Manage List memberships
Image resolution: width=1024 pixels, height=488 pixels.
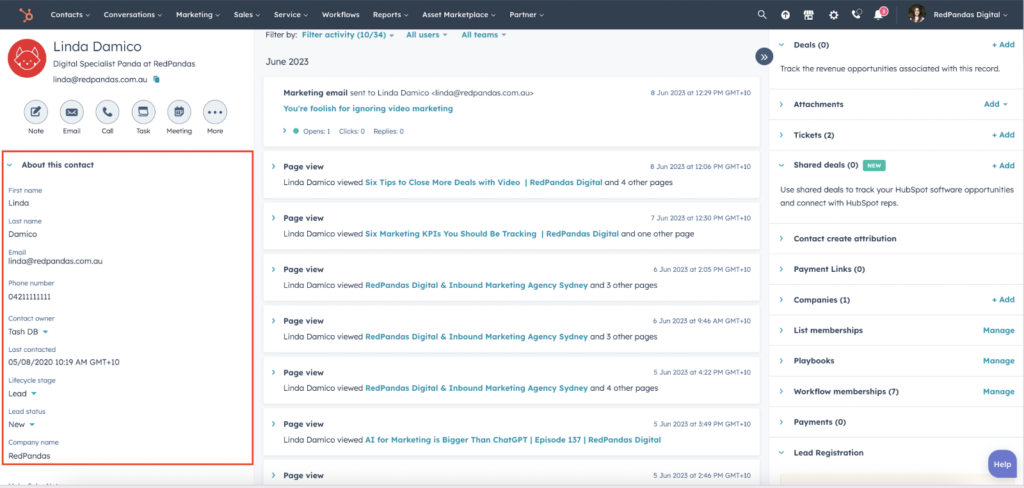[x=999, y=331]
